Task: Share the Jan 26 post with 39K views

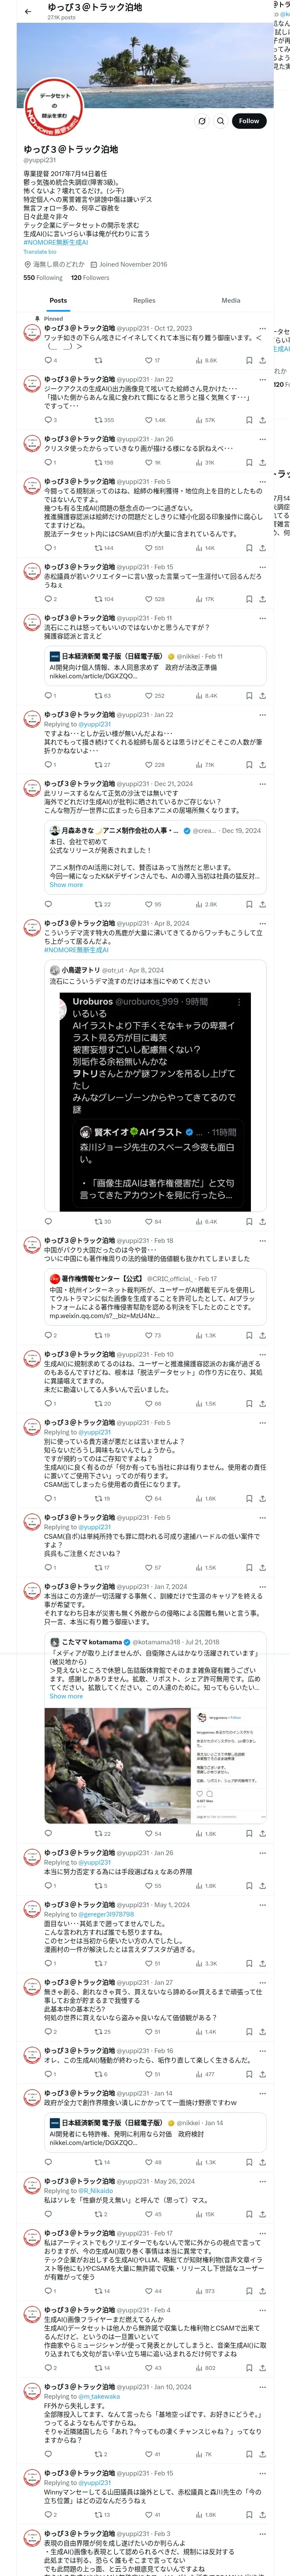Action: coord(262,463)
